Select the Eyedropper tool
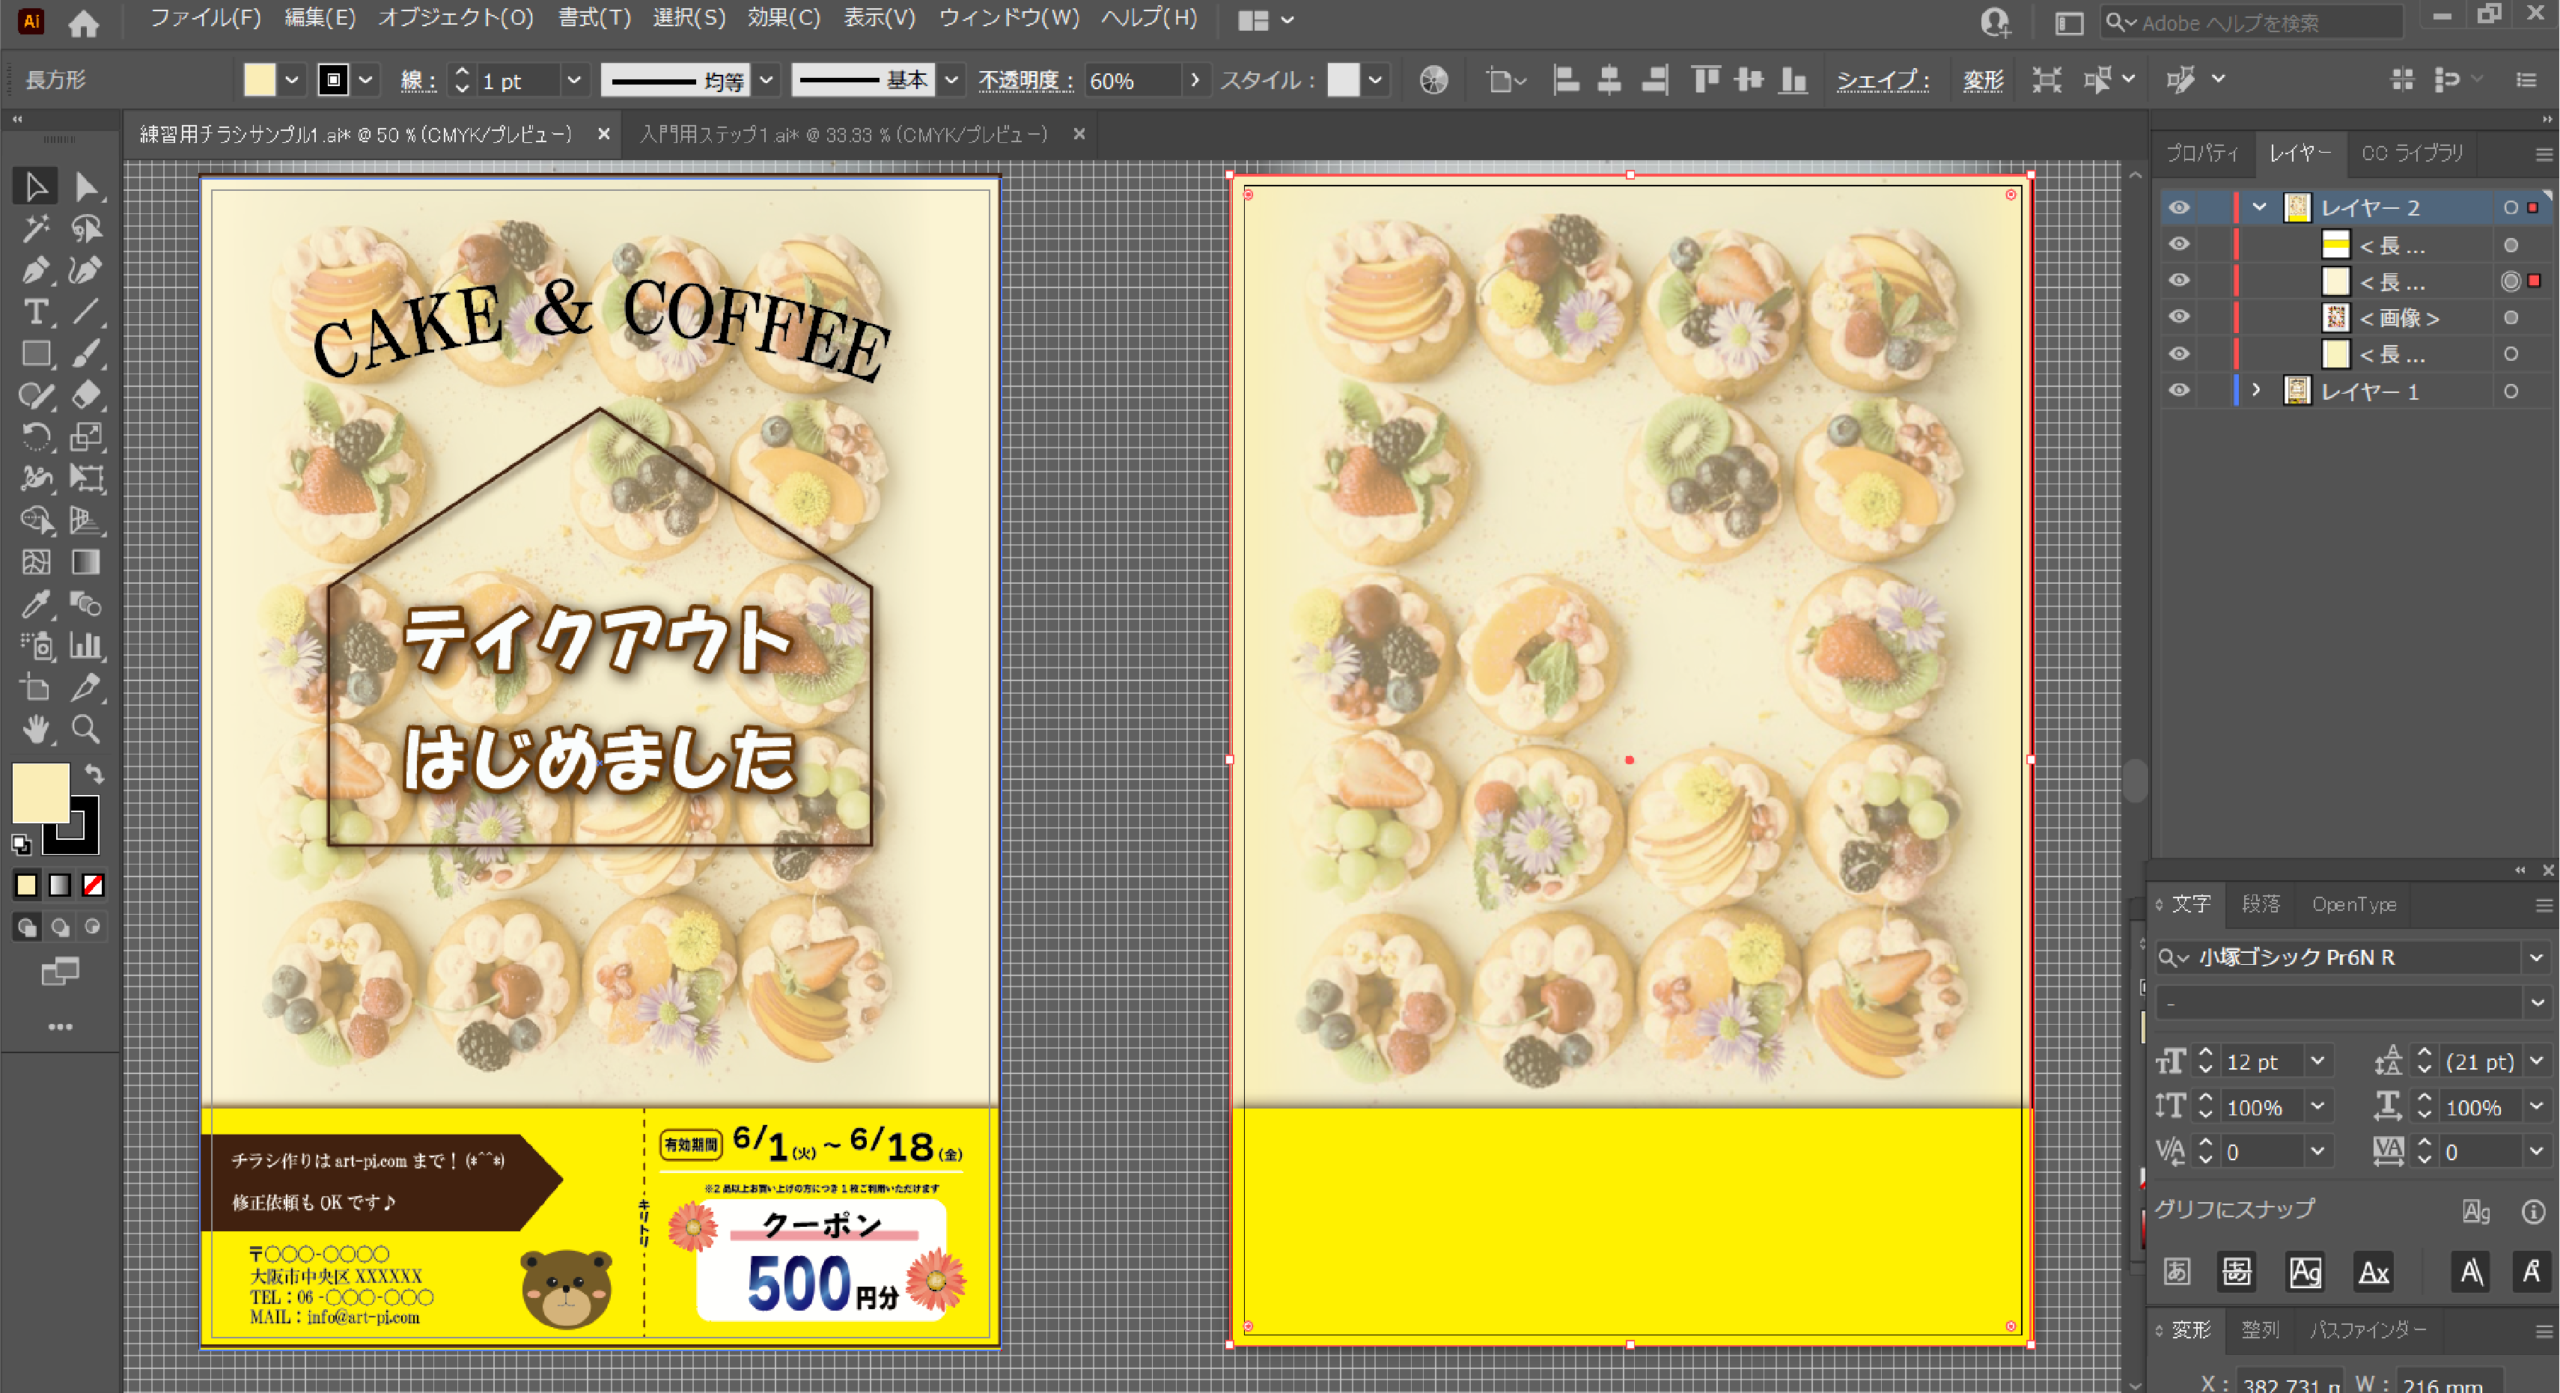Viewport: 2560px width, 1393px height. (35, 604)
